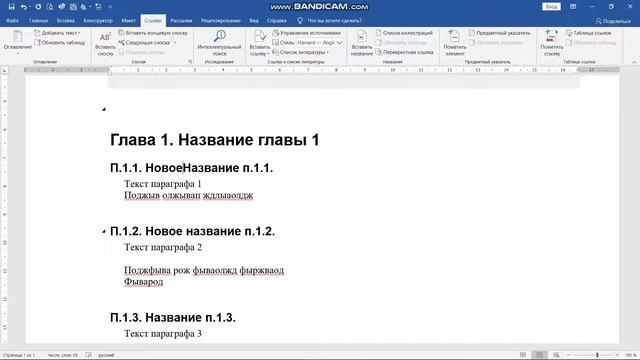Switch to the Главная tab
This screenshot has width=640, height=360.
point(38,20)
